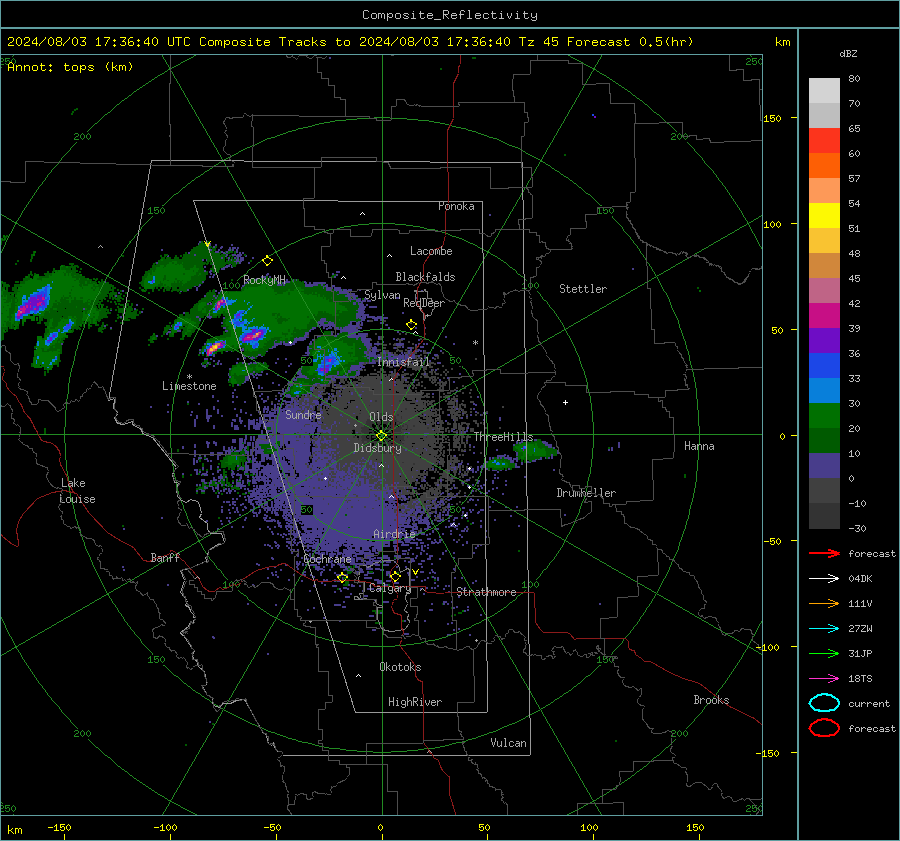Click the Brooks town label
Screen dimensions: 900x841
pyautogui.click(x=711, y=700)
